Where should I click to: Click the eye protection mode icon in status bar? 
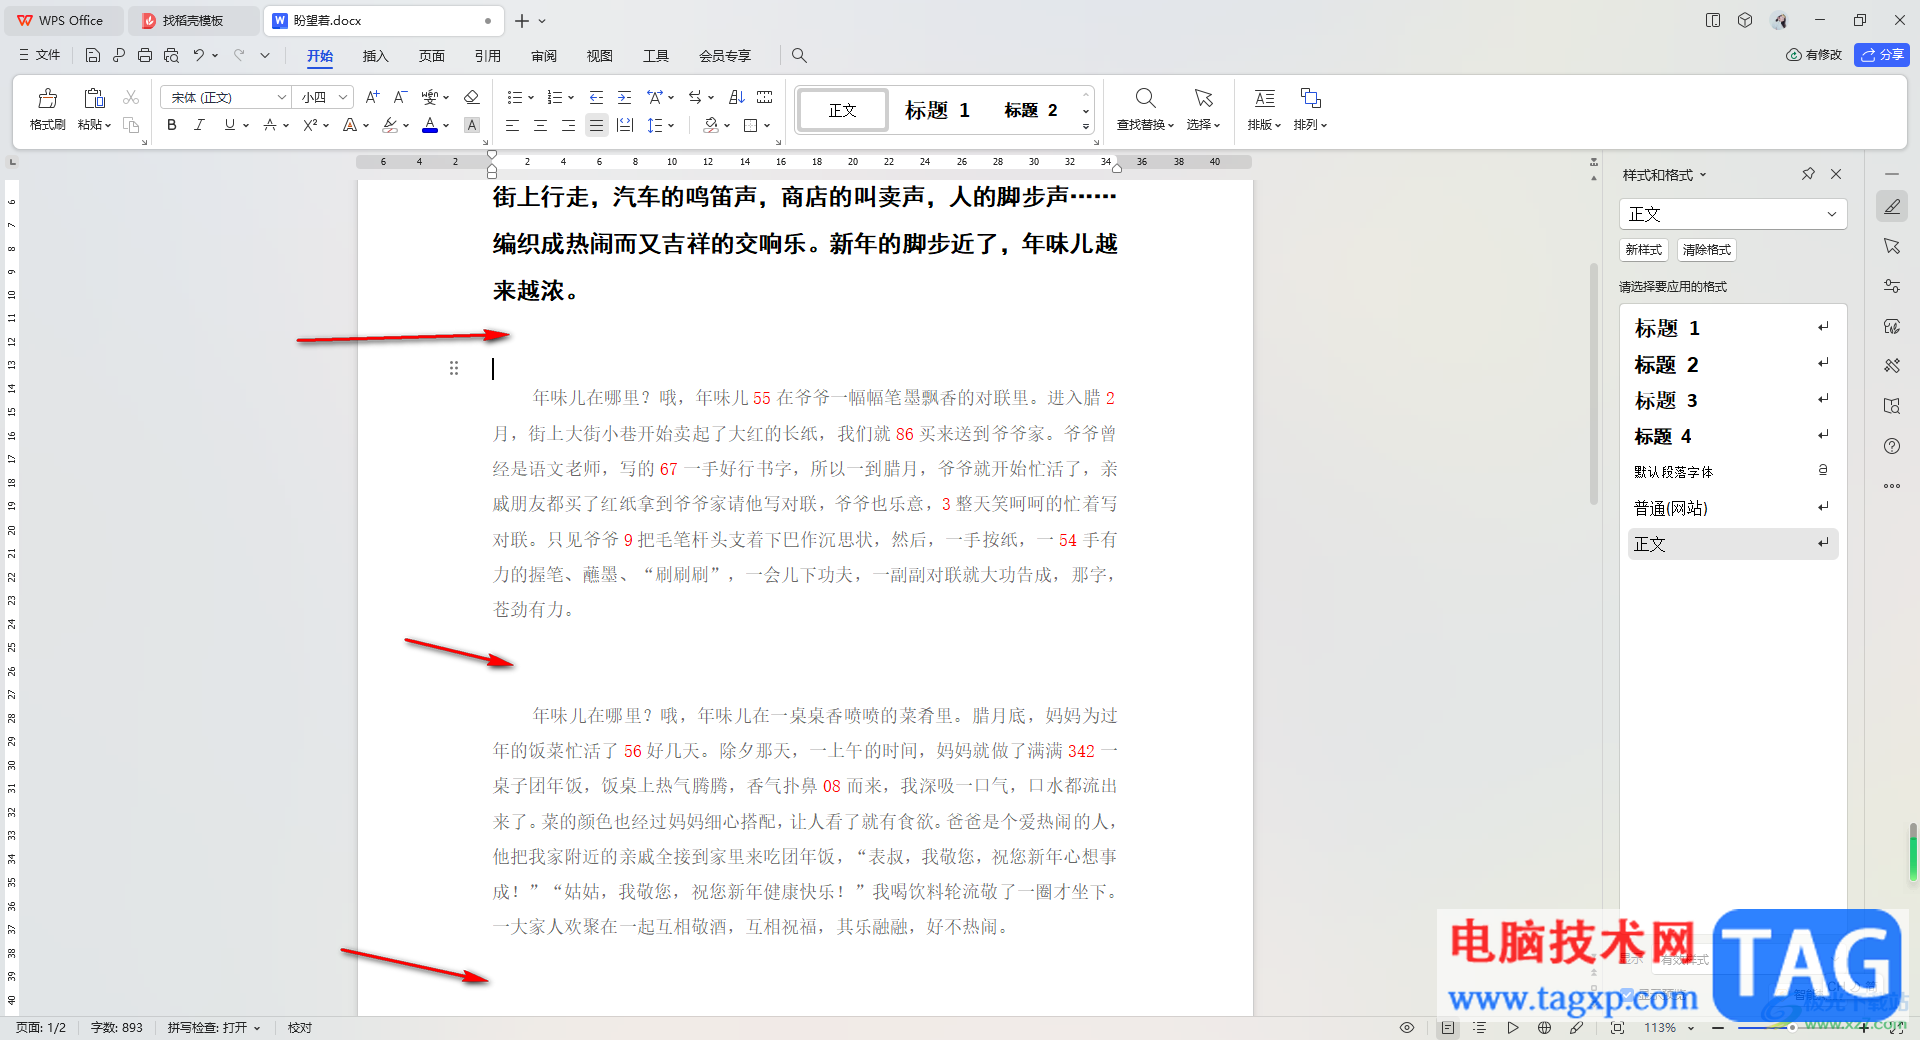tap(1407, 1028)
